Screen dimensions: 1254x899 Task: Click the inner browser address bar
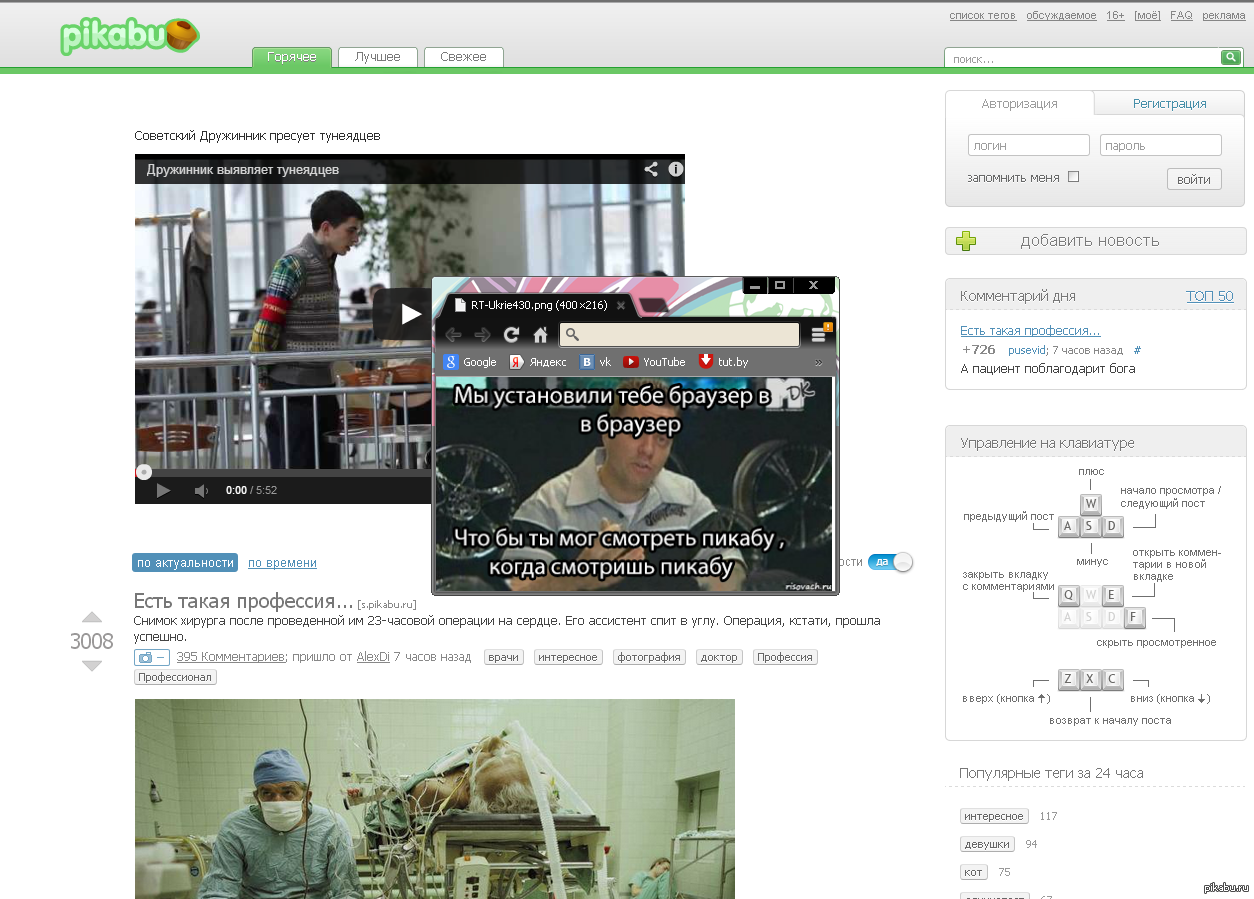click(680, 334)
